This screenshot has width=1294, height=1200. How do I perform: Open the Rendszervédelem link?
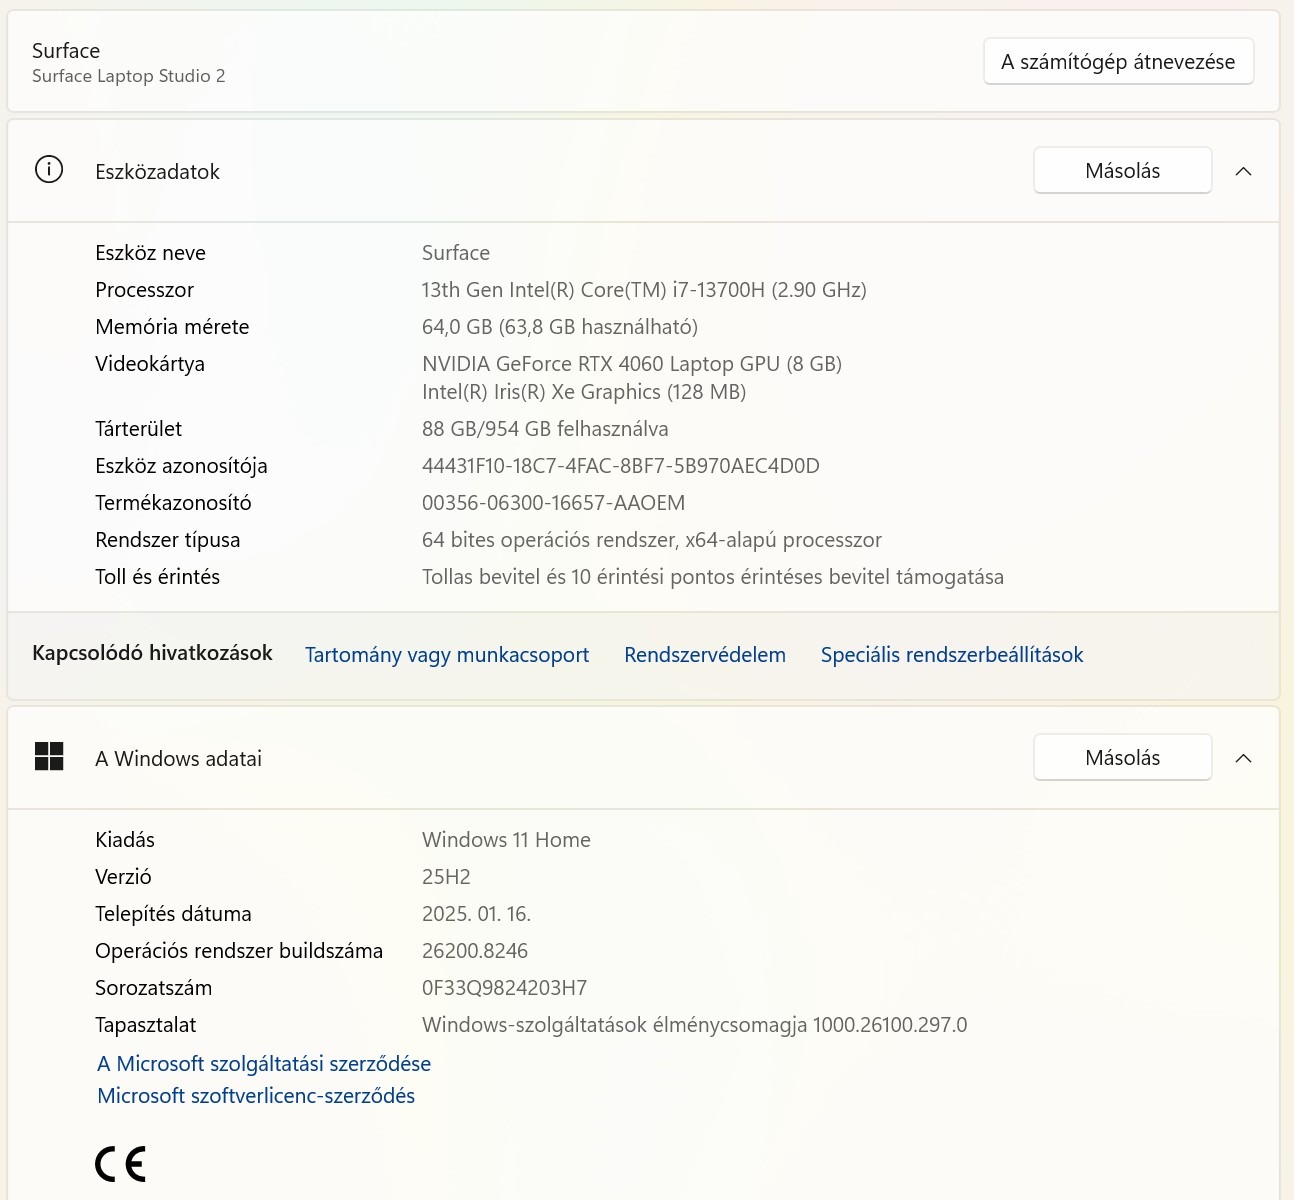point(705,655)
